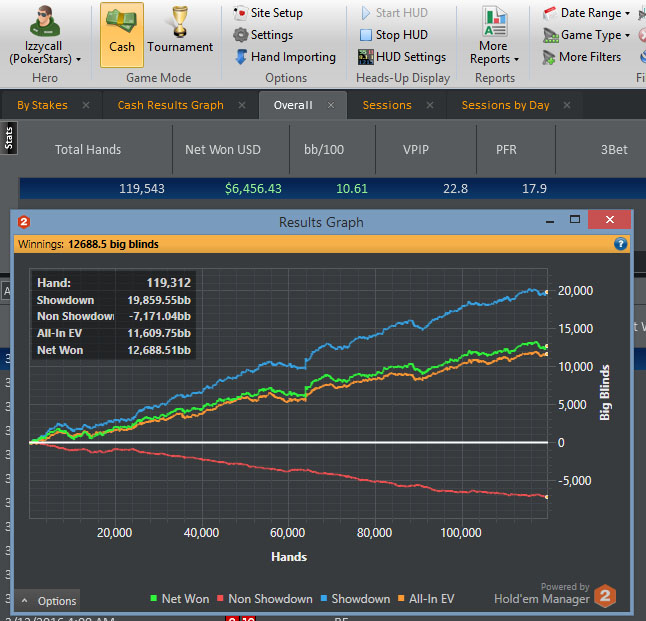The height and width of the screenshot is (621, 646).
Task: Select the 22.8 VPIP value
Action: tap(455, 189)
